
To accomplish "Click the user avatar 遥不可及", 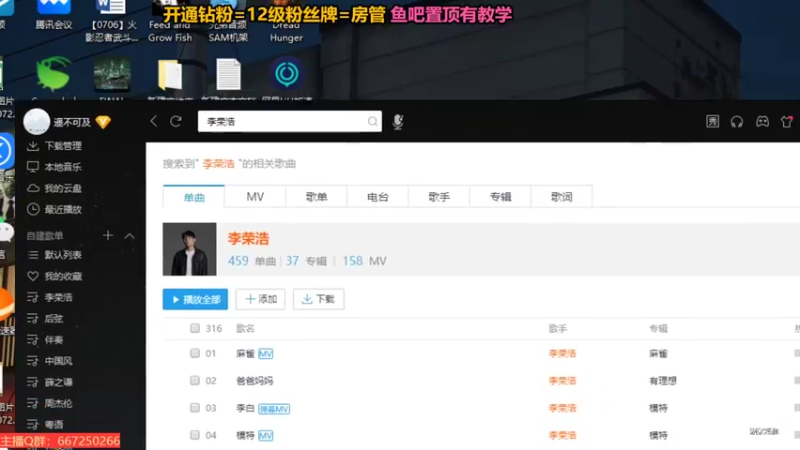I will point(36,122).
